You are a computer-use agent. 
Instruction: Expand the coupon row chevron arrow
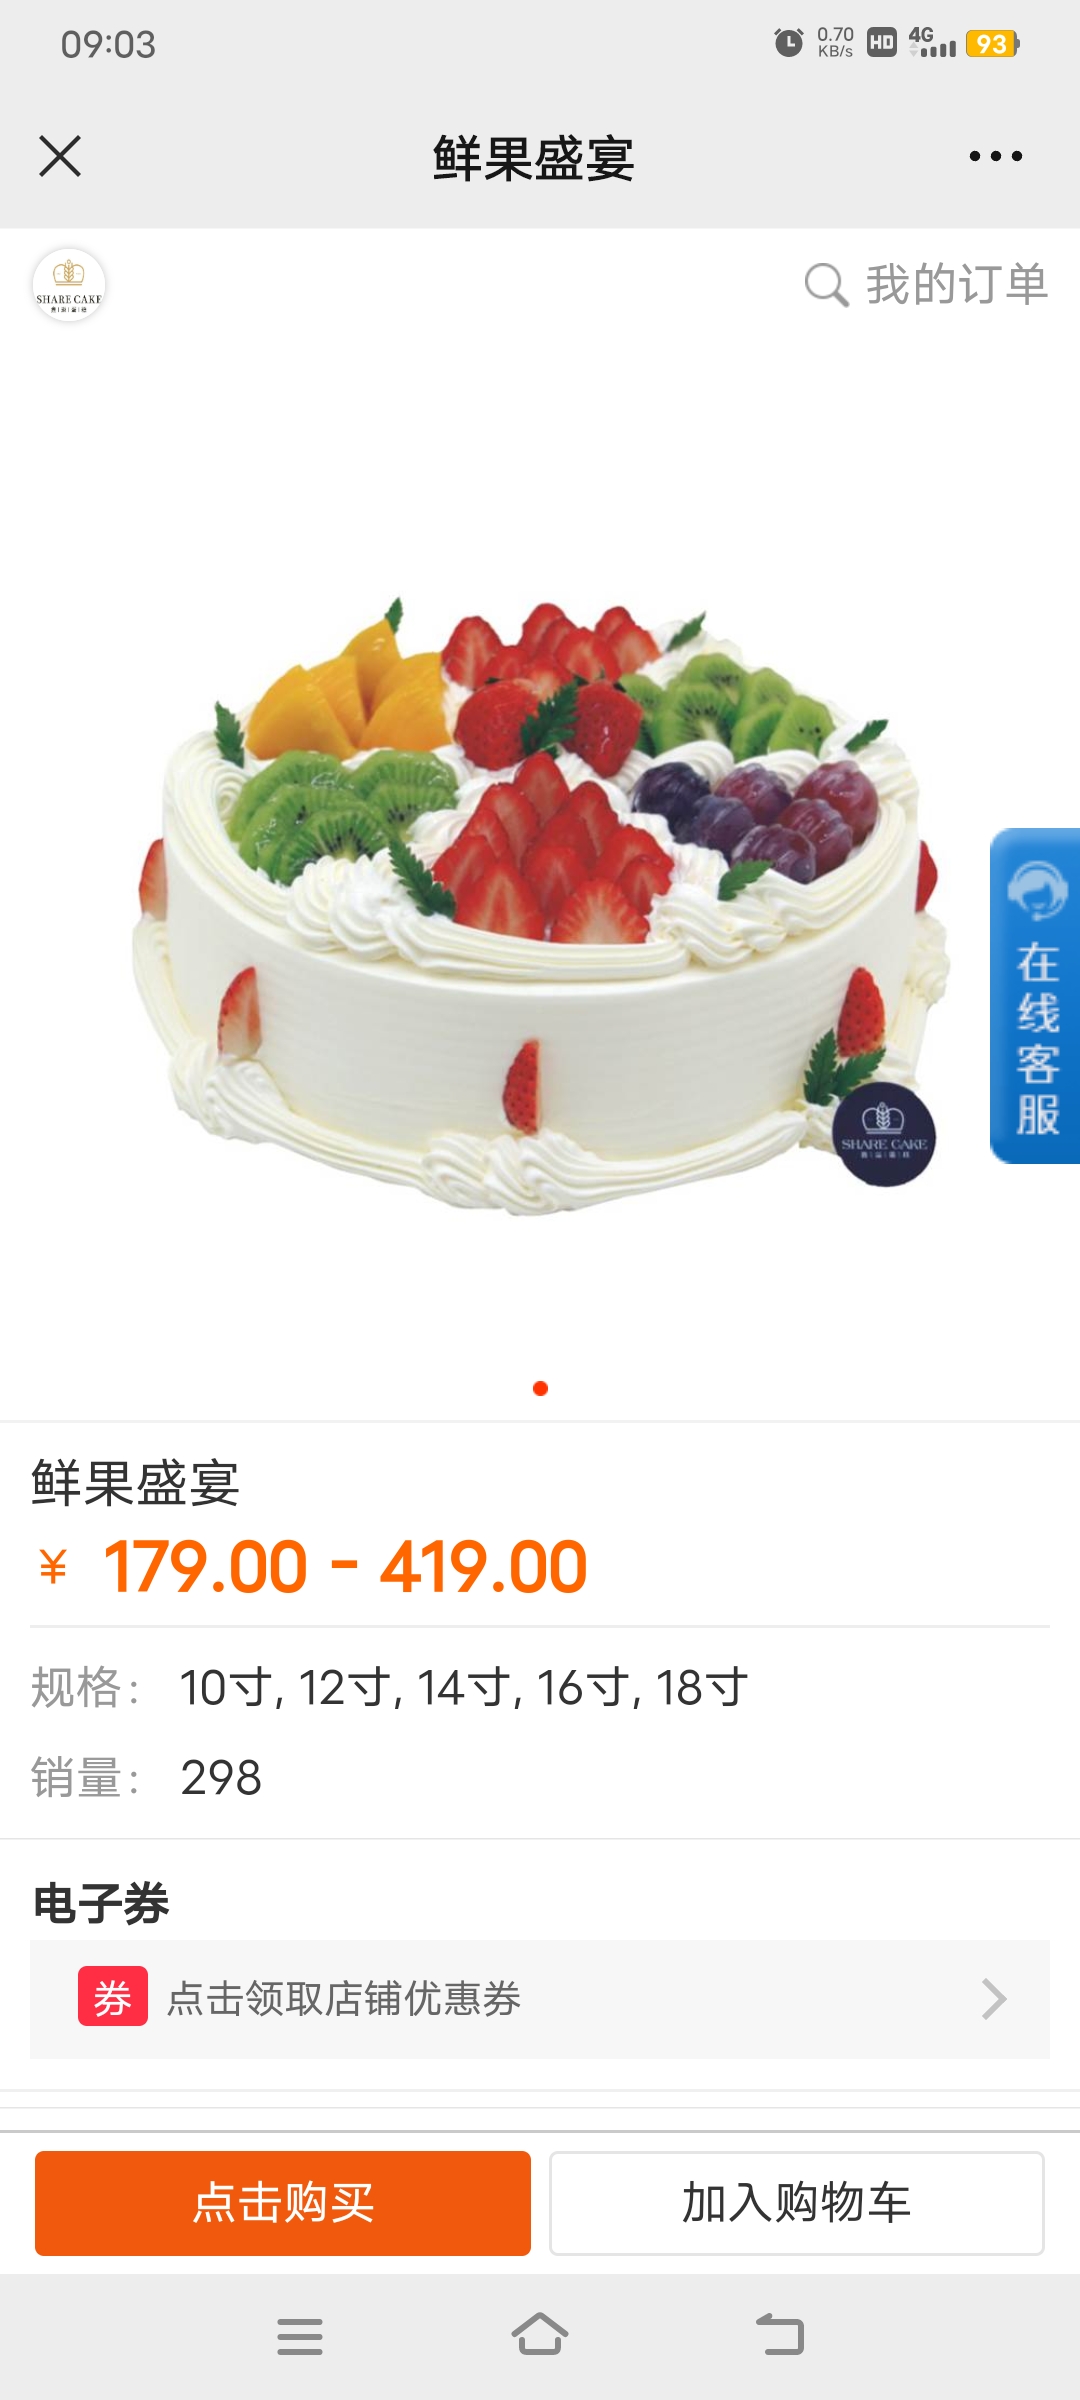coord(993,1999)
